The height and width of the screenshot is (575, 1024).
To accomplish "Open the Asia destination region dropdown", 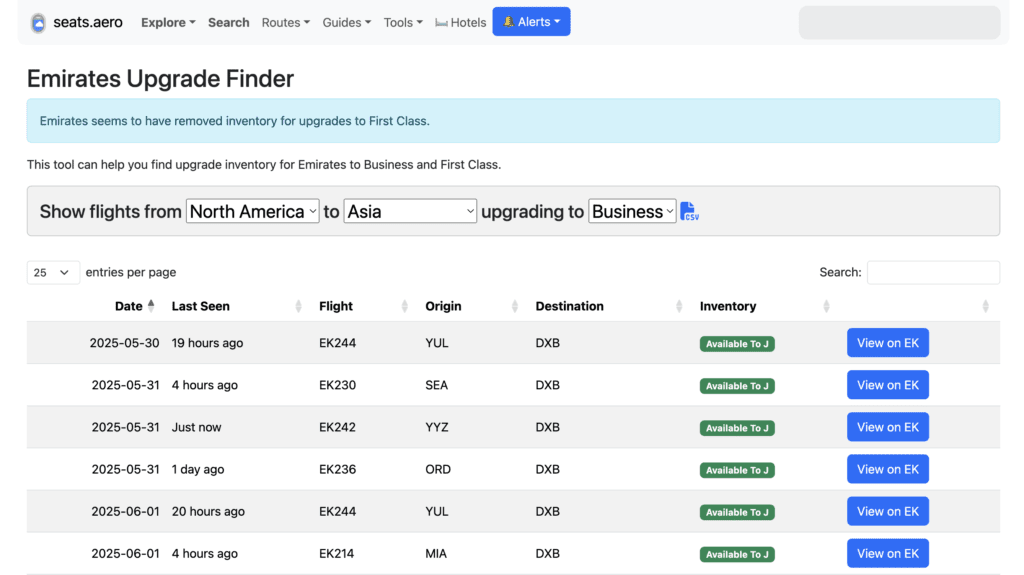I will (x=410, y=211).
